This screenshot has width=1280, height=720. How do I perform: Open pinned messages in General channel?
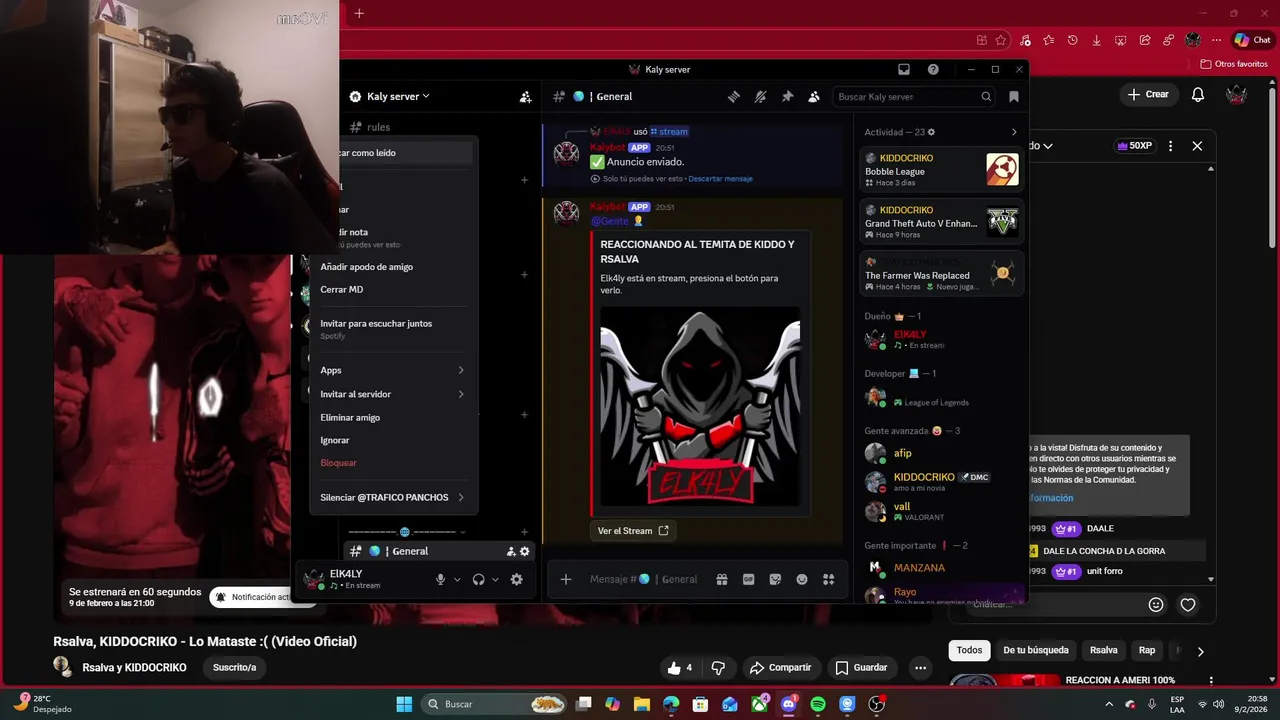[787, 97]
